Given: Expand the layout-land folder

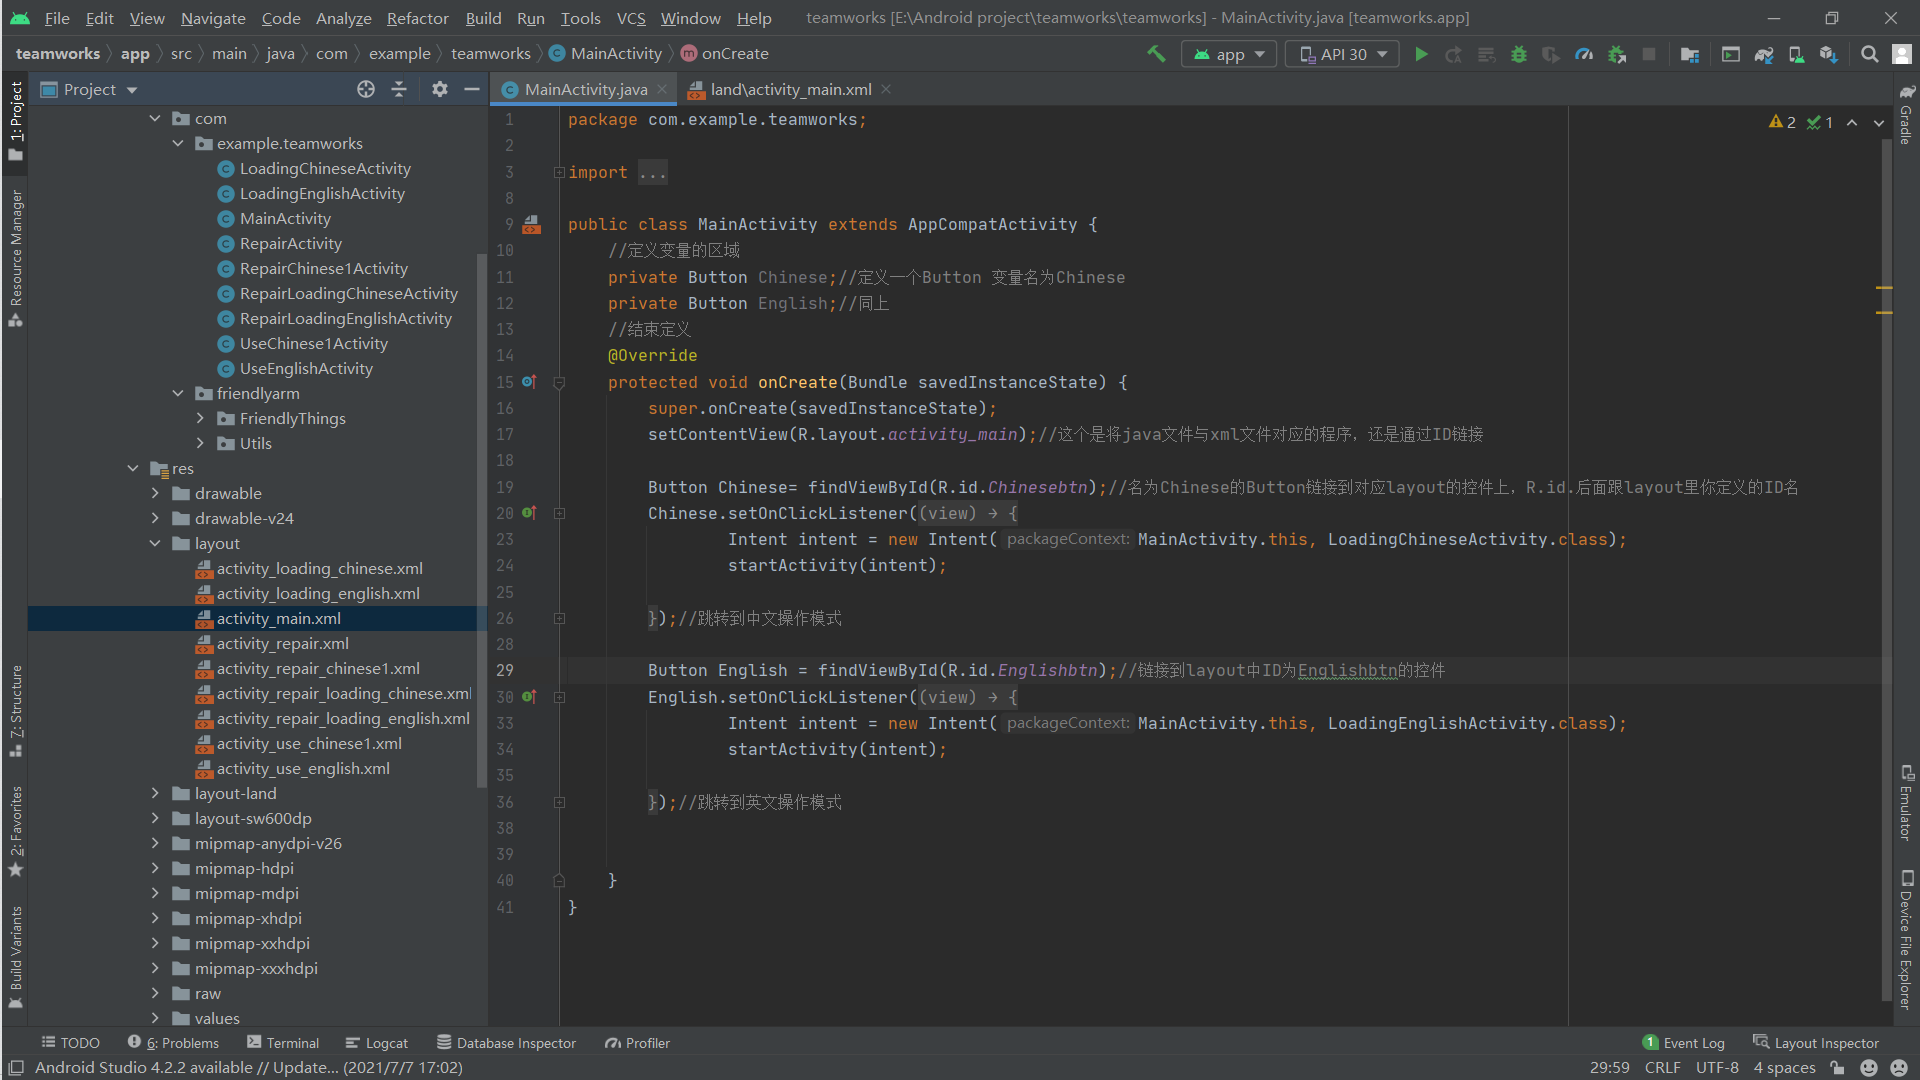Looking at the screenshot, I should pos(155,794).
